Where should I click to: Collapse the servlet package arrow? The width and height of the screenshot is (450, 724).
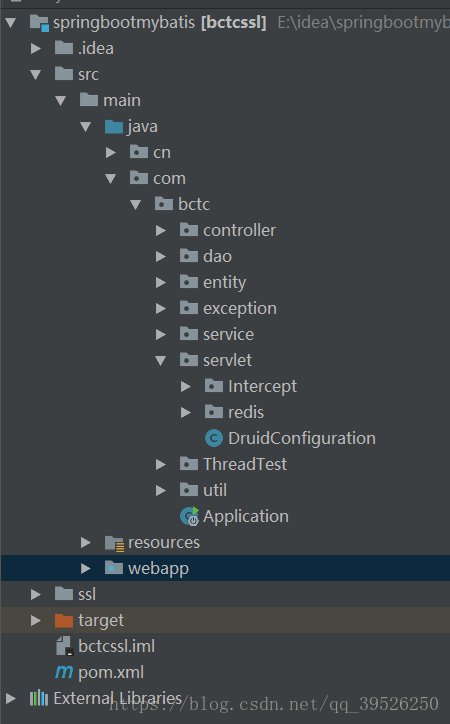click(x=161, y=361)
